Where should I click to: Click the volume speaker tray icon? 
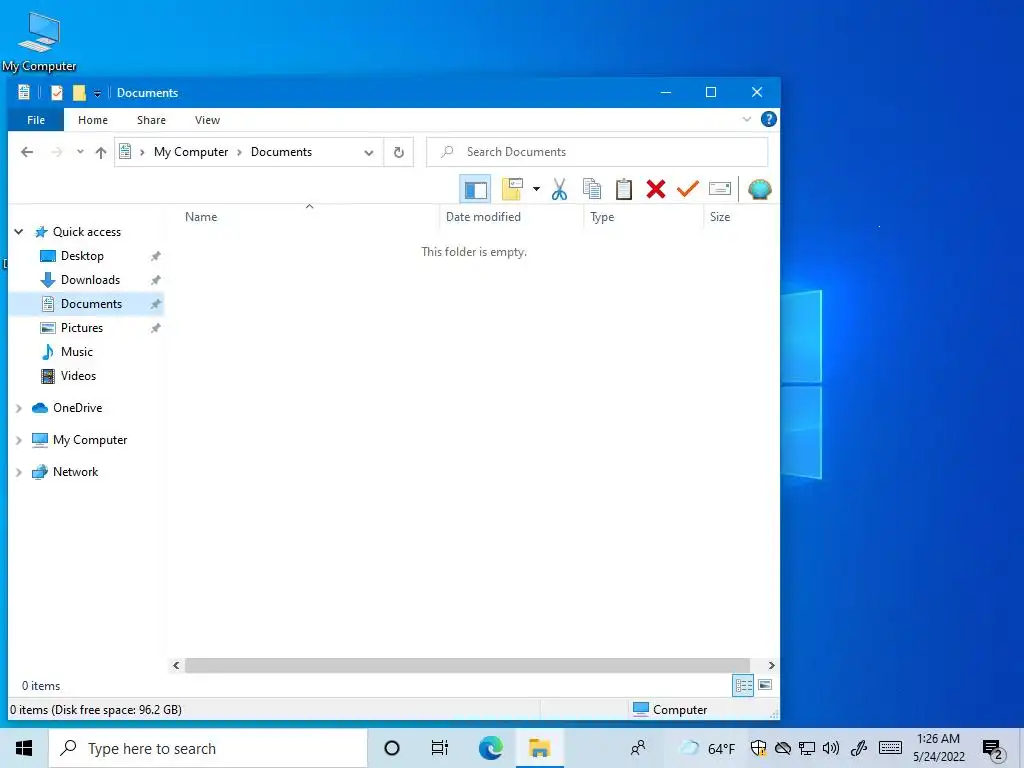pos(831,748)
